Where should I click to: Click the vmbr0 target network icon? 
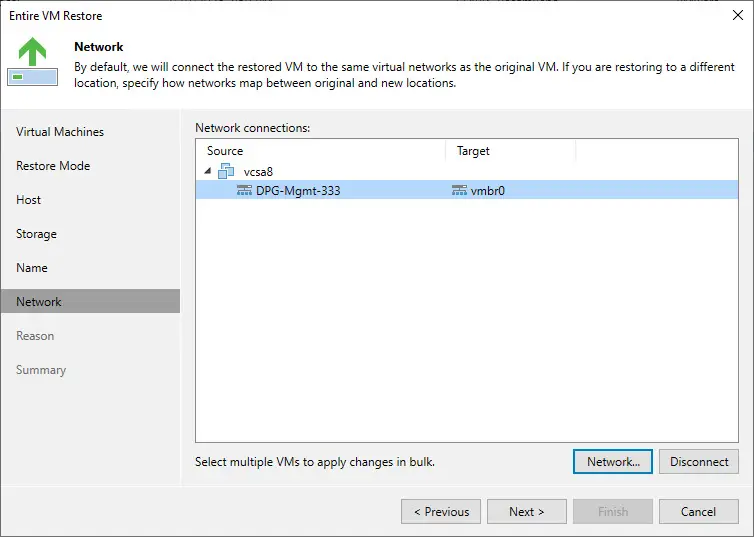(x=459, y=190)
